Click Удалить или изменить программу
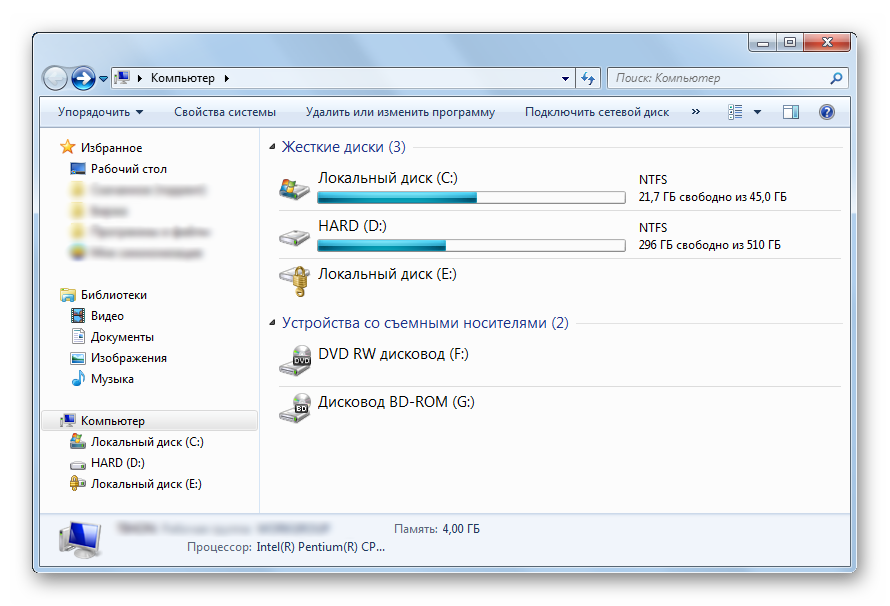Screen dimensions: 890x606 click(x=400, y=112)
